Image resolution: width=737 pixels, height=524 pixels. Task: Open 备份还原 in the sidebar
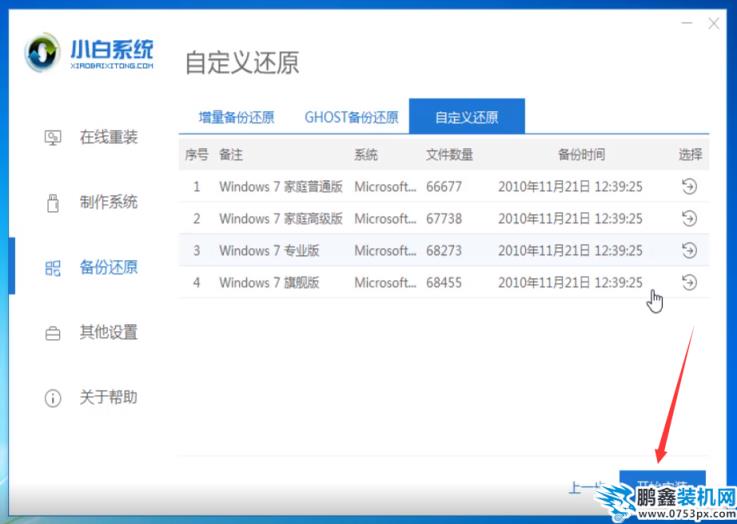109,267
